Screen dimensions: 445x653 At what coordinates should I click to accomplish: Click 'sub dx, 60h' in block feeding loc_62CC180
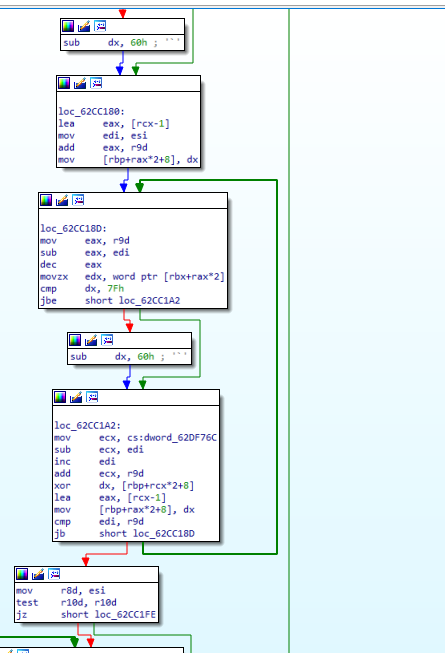[105, 42]
